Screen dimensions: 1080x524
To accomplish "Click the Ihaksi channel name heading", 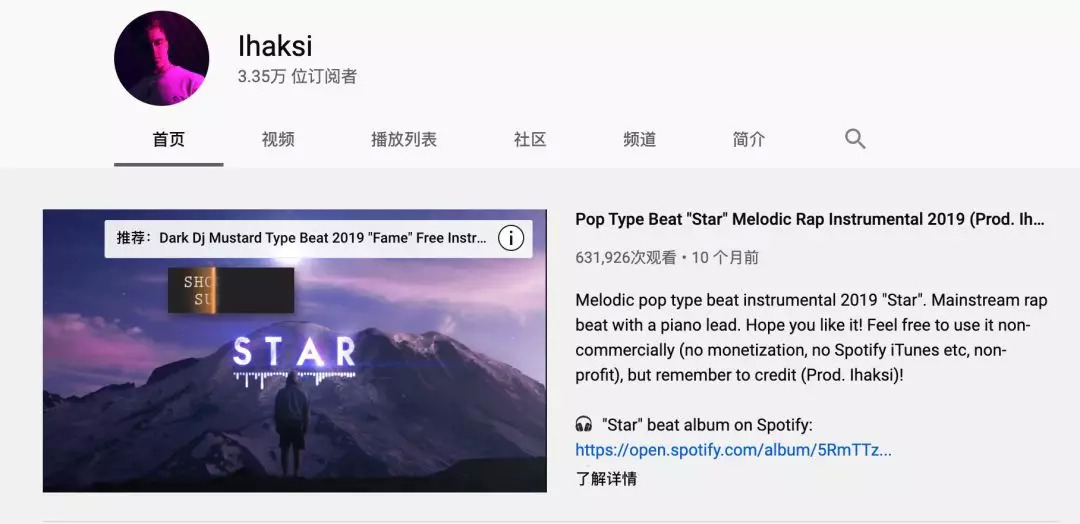I will pyautogui.click(x=275, y=46).
